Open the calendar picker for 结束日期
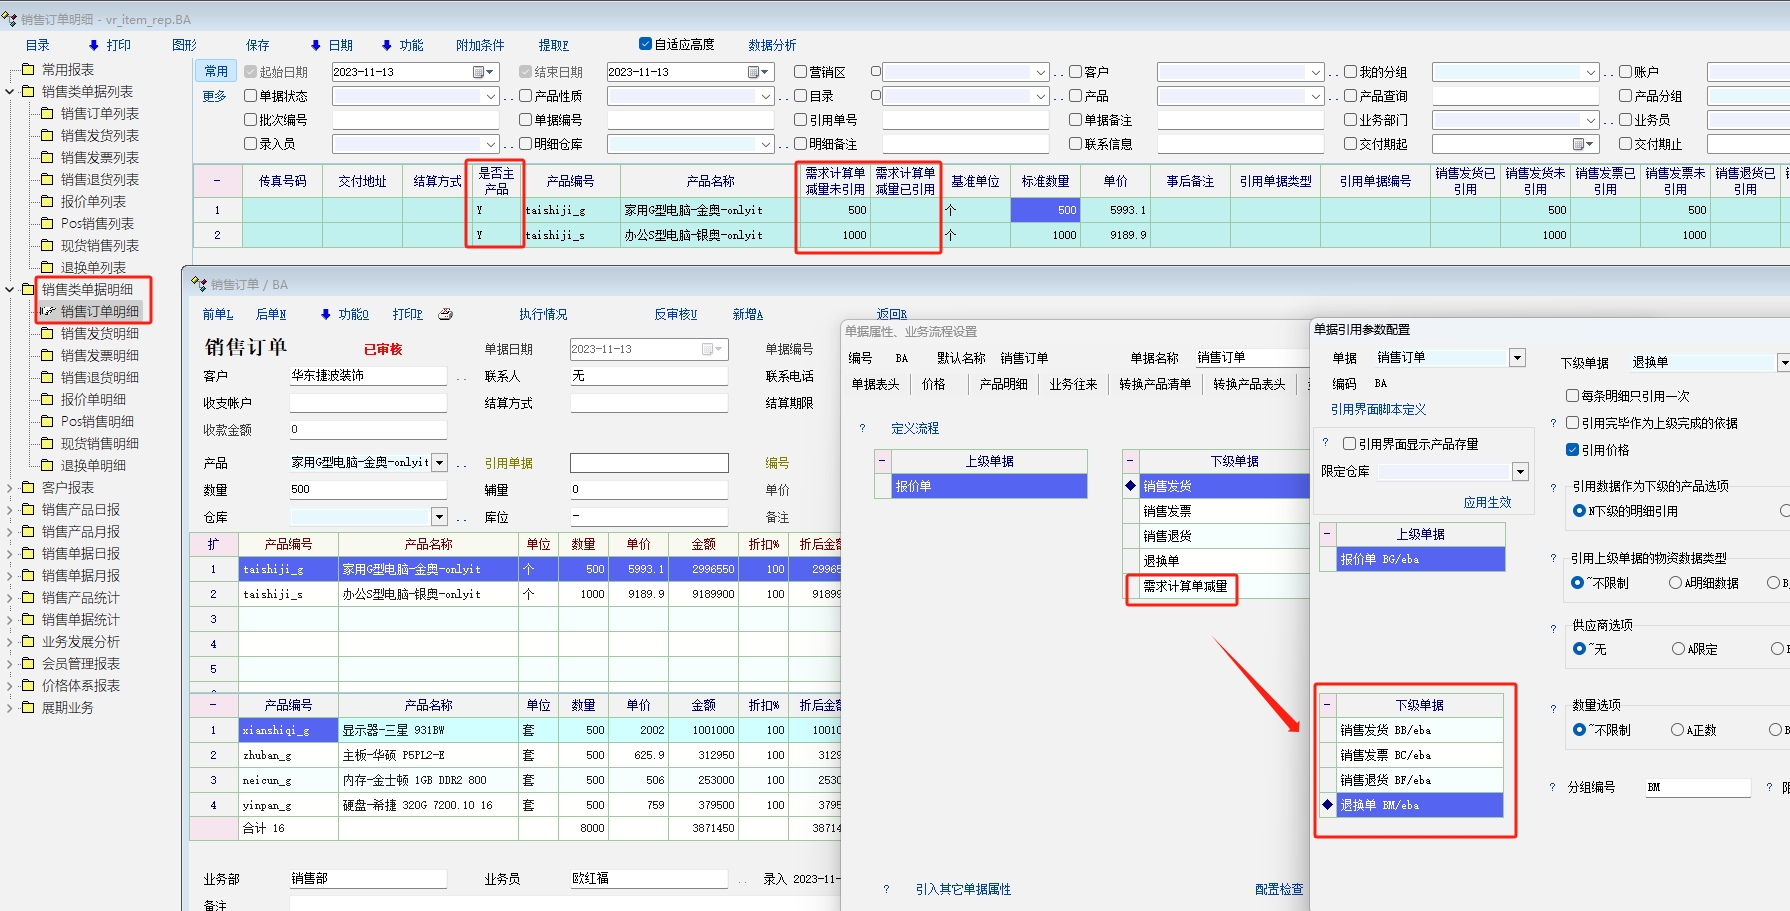1790x911 pixels. tap(754, 72)
